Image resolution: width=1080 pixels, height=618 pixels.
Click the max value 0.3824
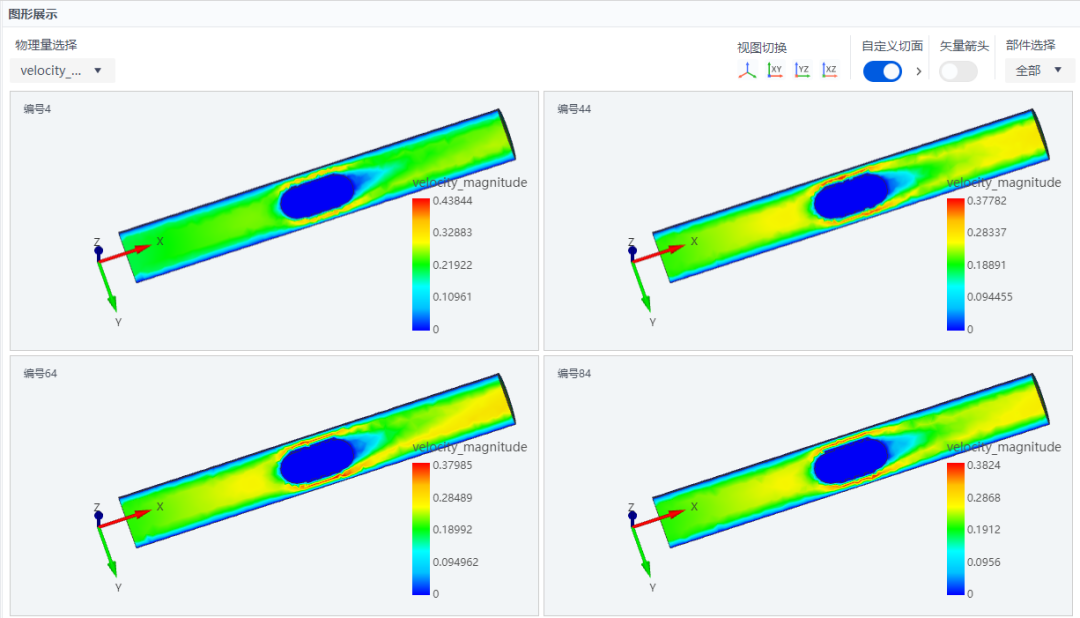[984, 465]
